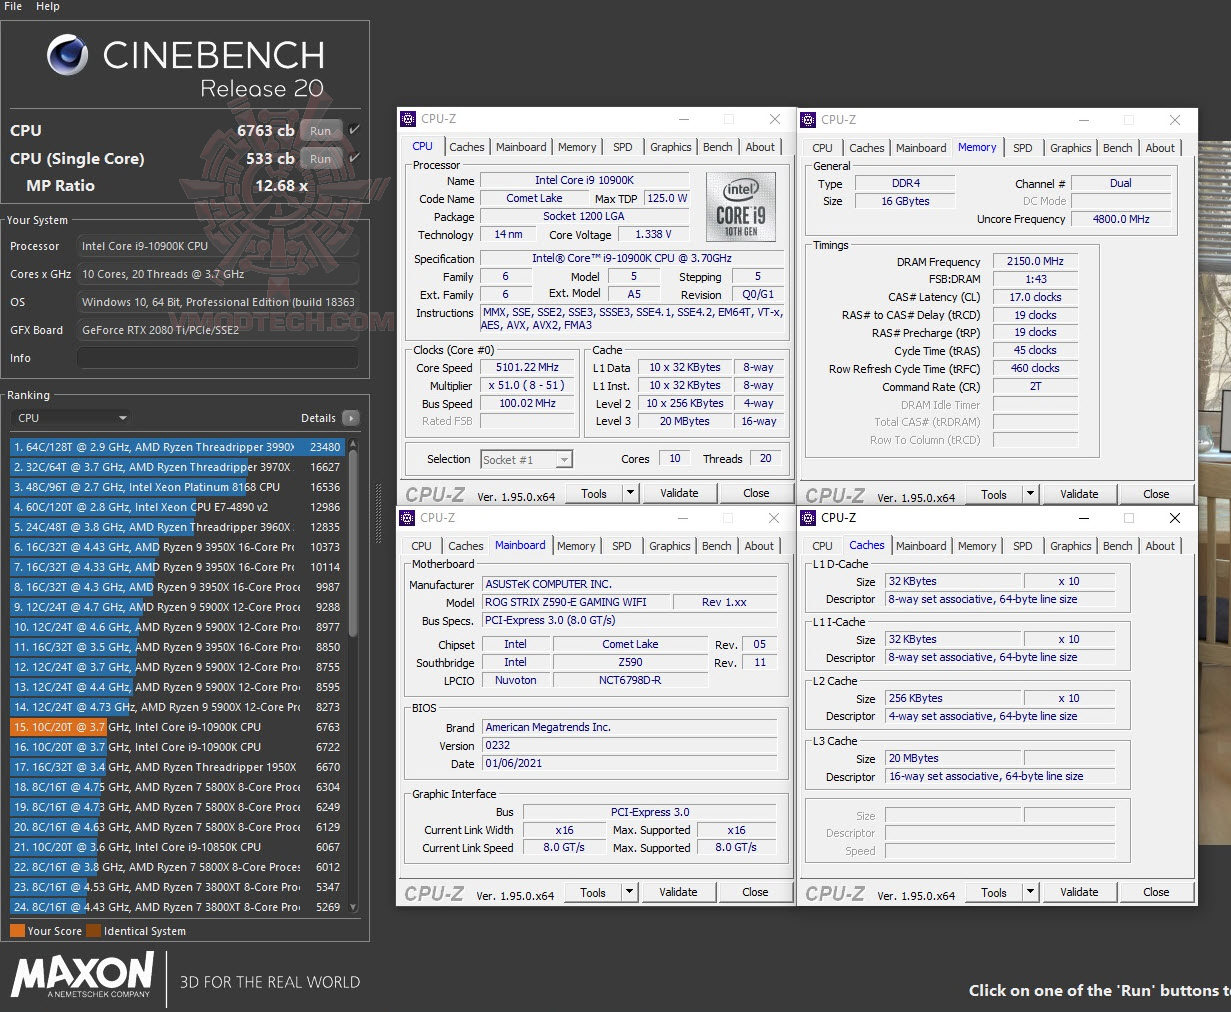This screenshot has height=1012, width=1231.
Task: Open About tab in CPU window
Action: pos(760,147)
